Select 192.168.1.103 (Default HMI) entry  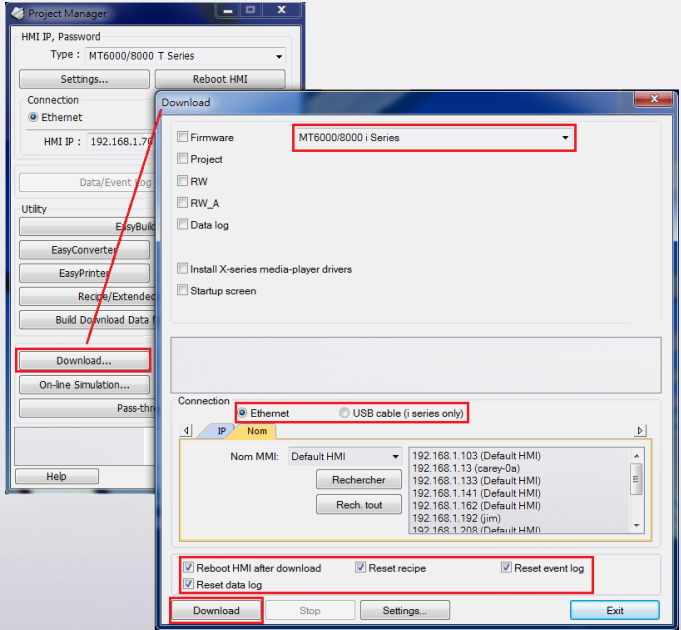tap(476, 456)
